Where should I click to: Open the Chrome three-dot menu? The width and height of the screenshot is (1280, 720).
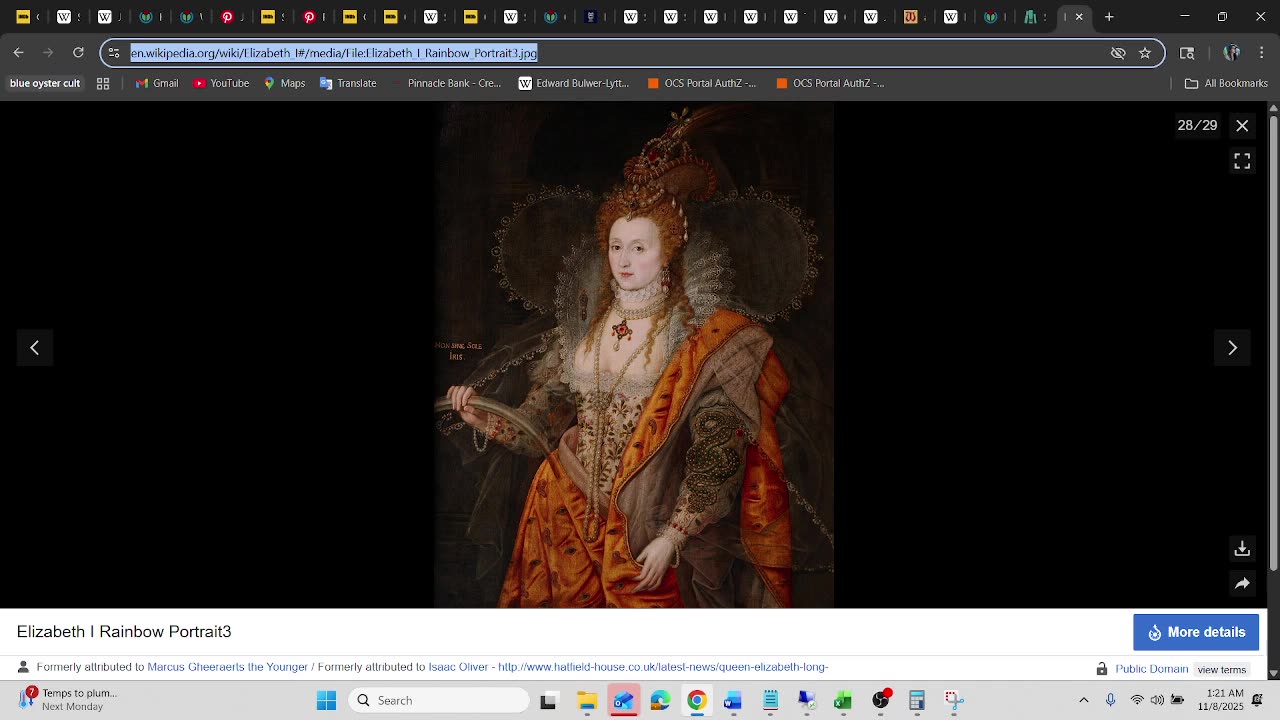pos(1261,53)
